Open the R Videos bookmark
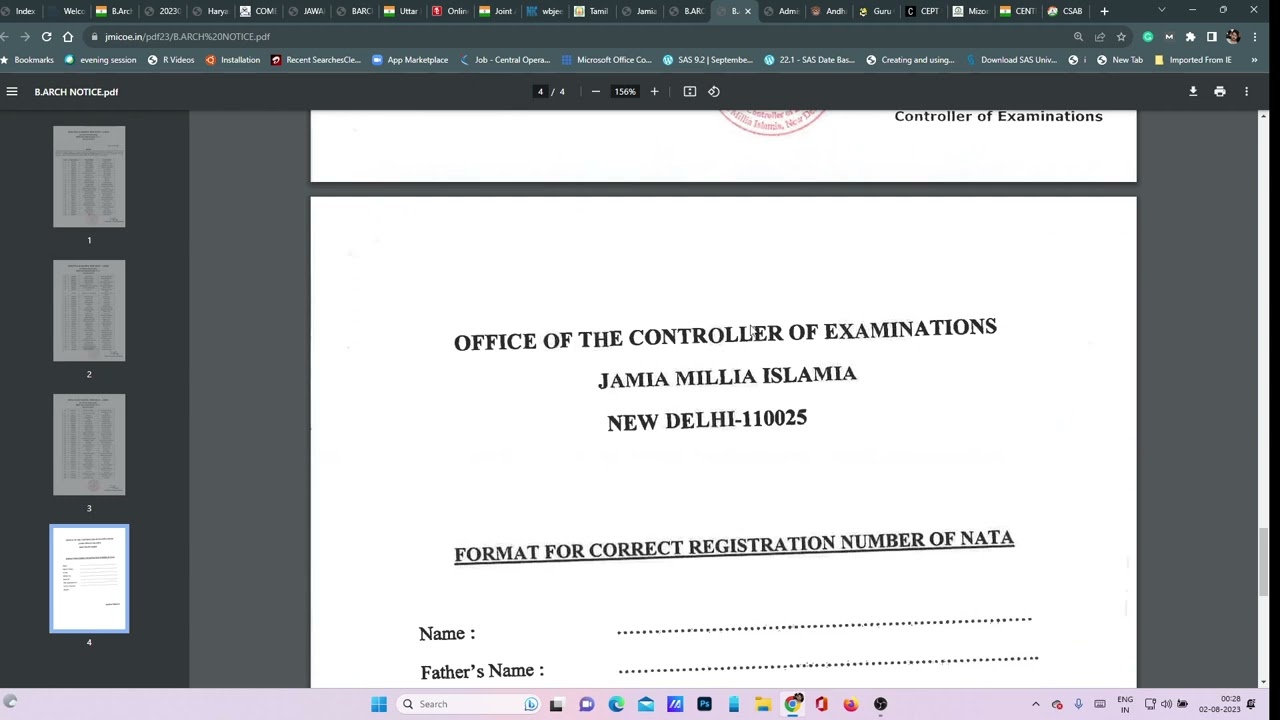Image resolution: width=1280 pixels, height=720 pixels. (x=171, y=60)
